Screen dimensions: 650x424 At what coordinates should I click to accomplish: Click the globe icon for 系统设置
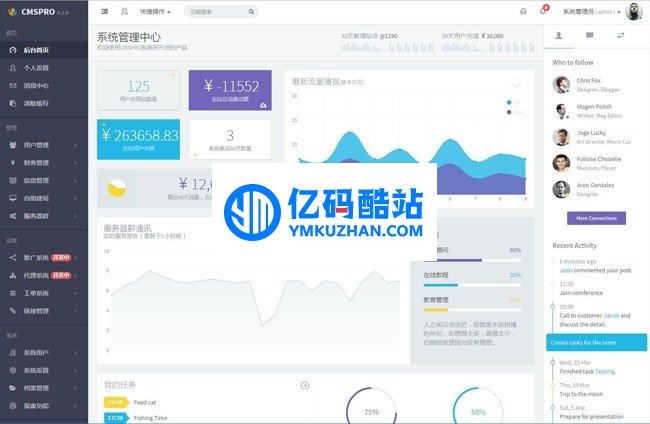click(13, 371)
